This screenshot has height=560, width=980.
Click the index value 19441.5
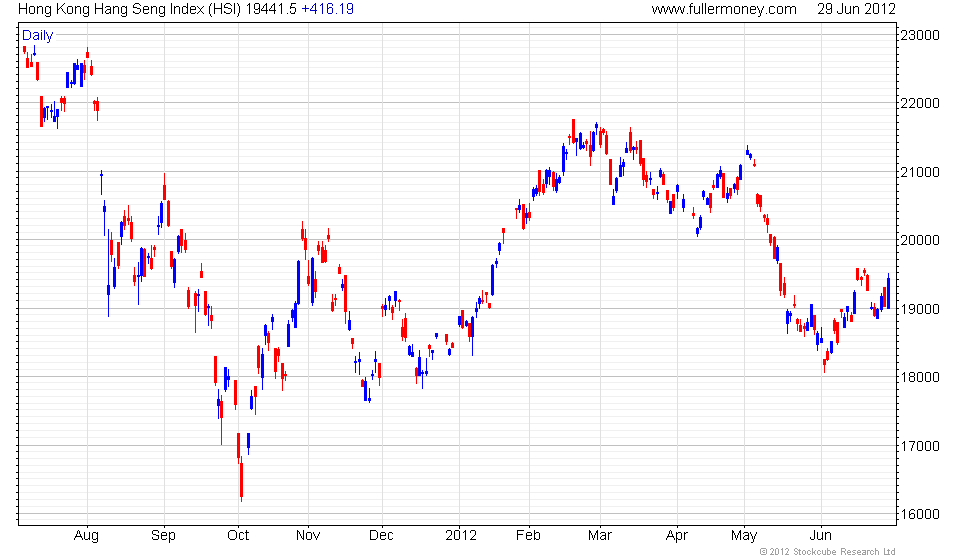[x=271, y=9]
